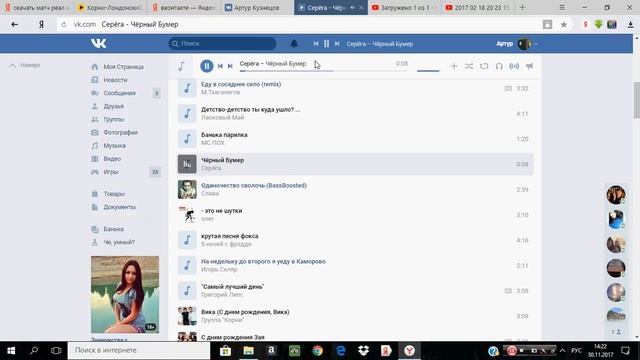640x360 pixels.
Task: Click the Windows taskbar search field
Action: pos(139,350)
